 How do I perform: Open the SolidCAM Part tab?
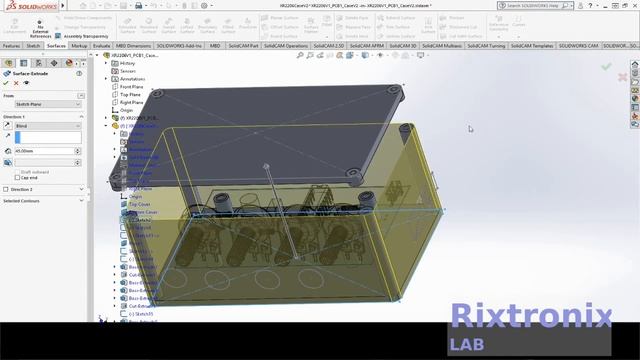click(243, 46)
